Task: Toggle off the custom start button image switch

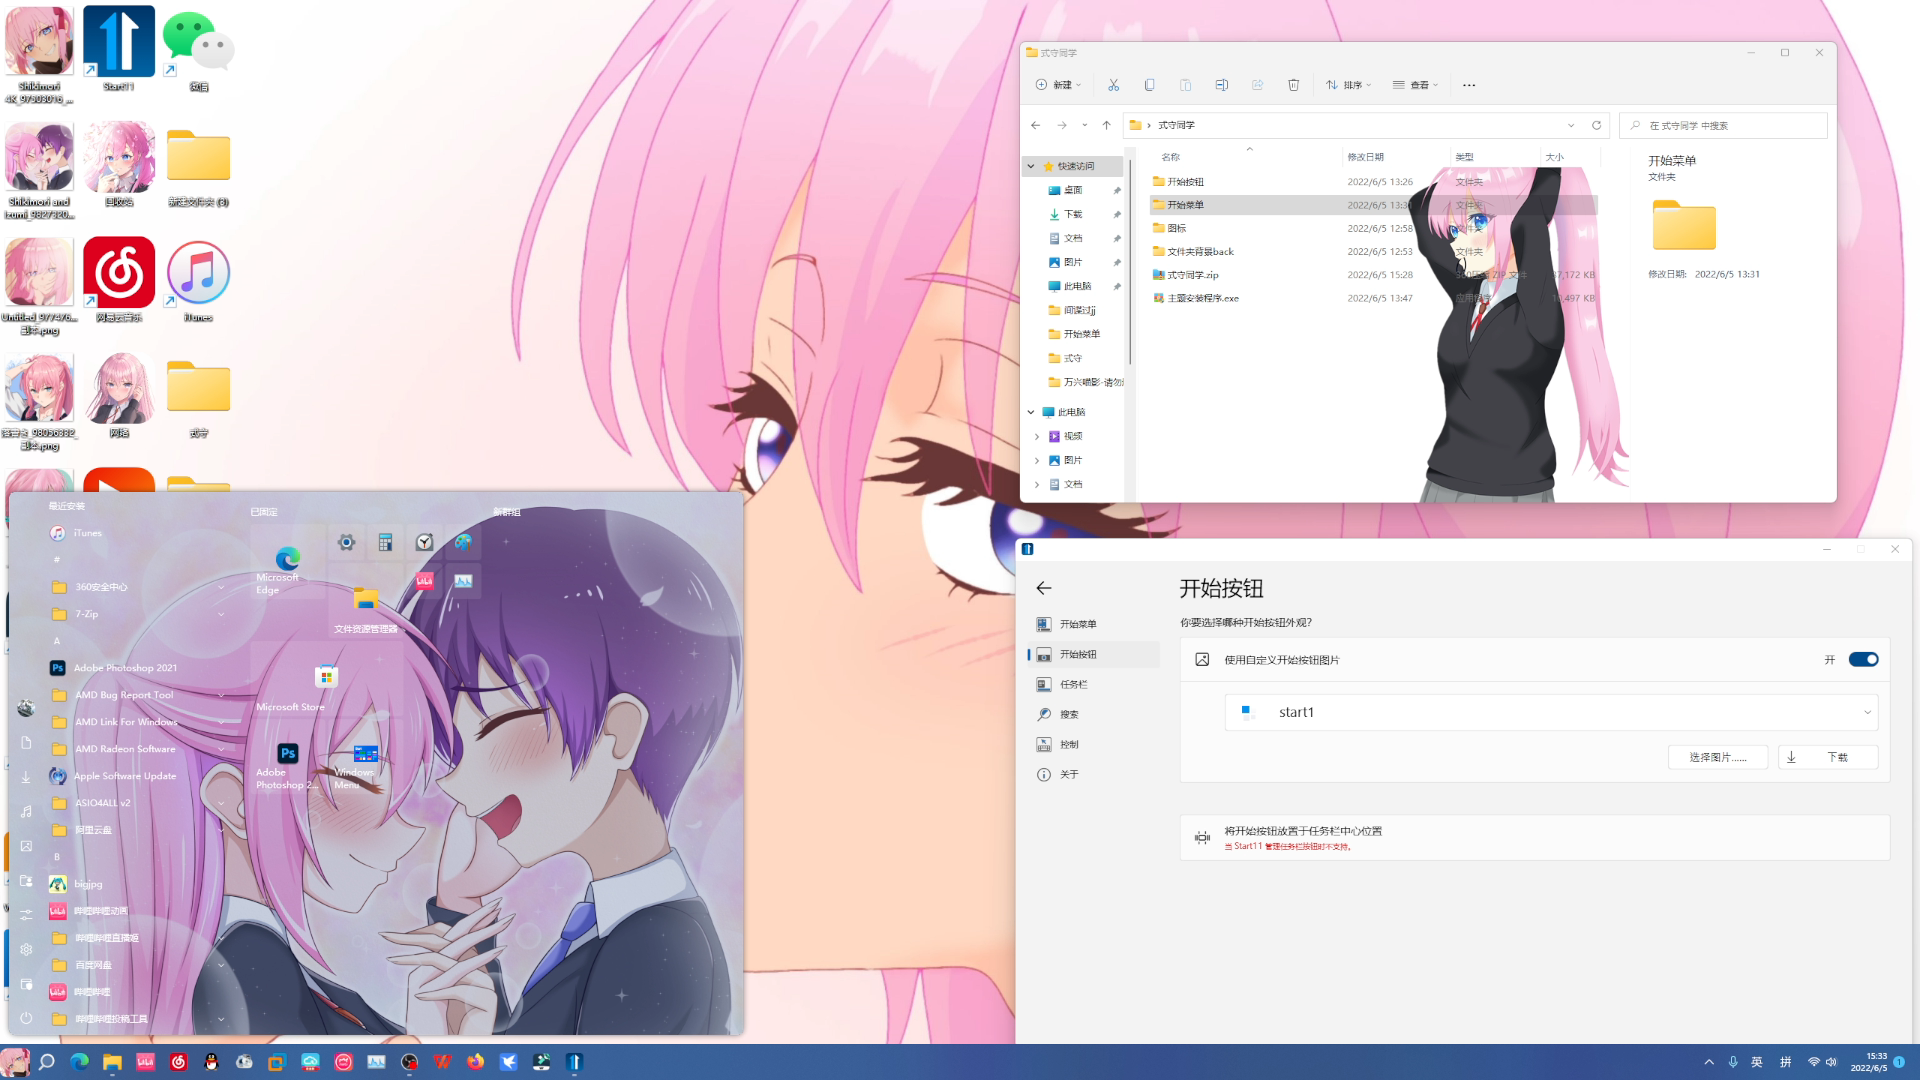Action: tap(1863, 659)
